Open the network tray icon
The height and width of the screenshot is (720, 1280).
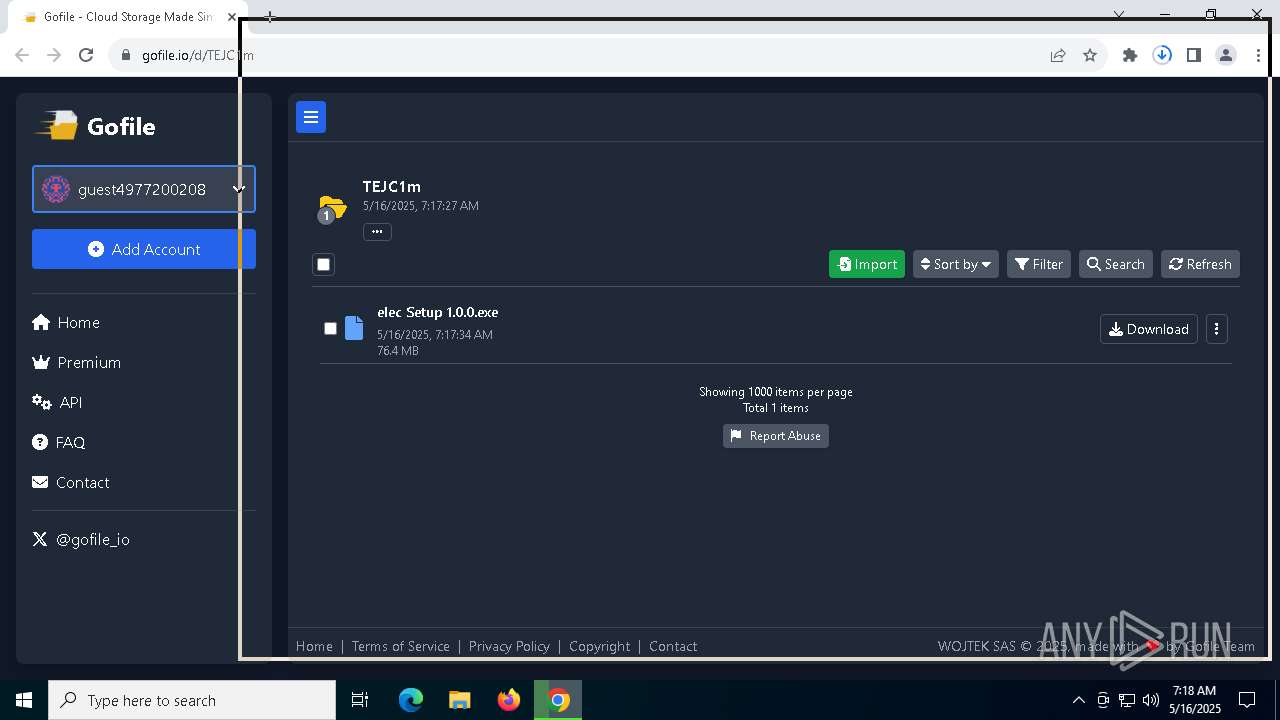pyautogui.click(x=1127, y=700)
